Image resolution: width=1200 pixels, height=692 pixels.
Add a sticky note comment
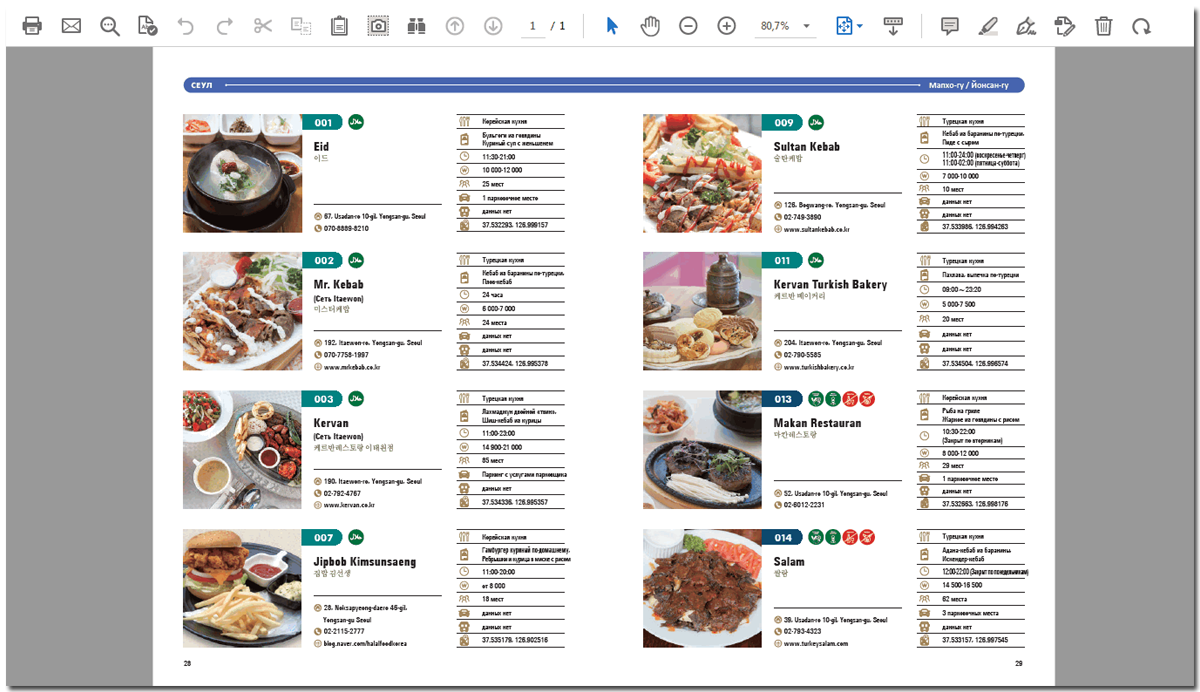[950, 26]
